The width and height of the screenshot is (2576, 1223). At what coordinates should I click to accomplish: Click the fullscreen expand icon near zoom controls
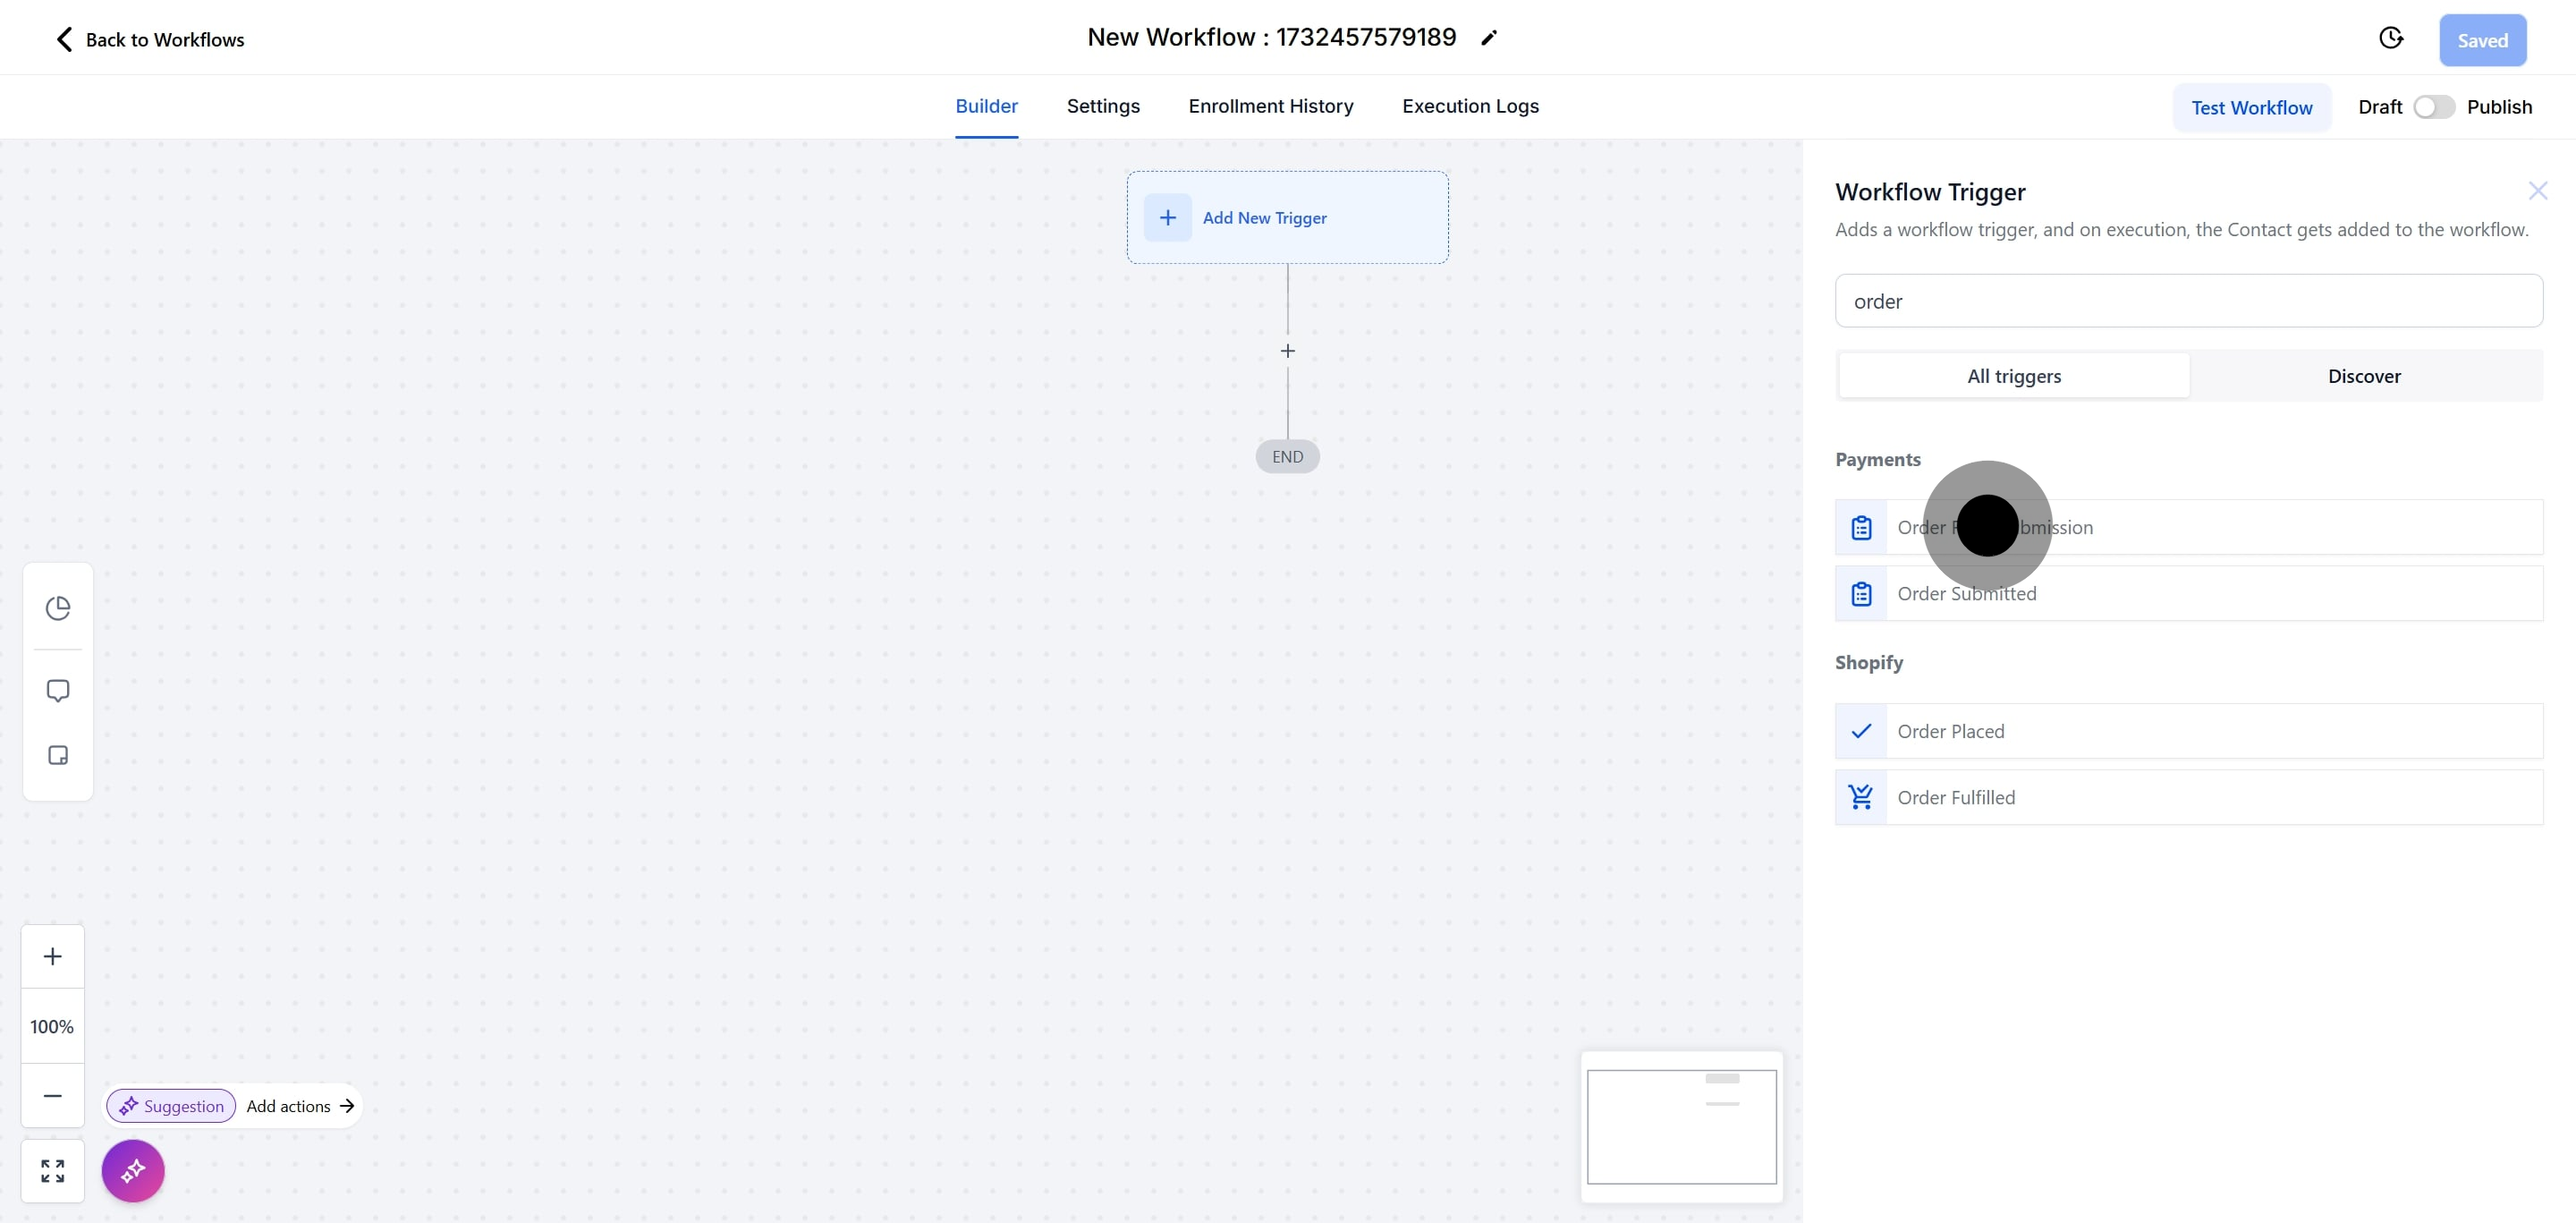click(x=52, y=1170)
